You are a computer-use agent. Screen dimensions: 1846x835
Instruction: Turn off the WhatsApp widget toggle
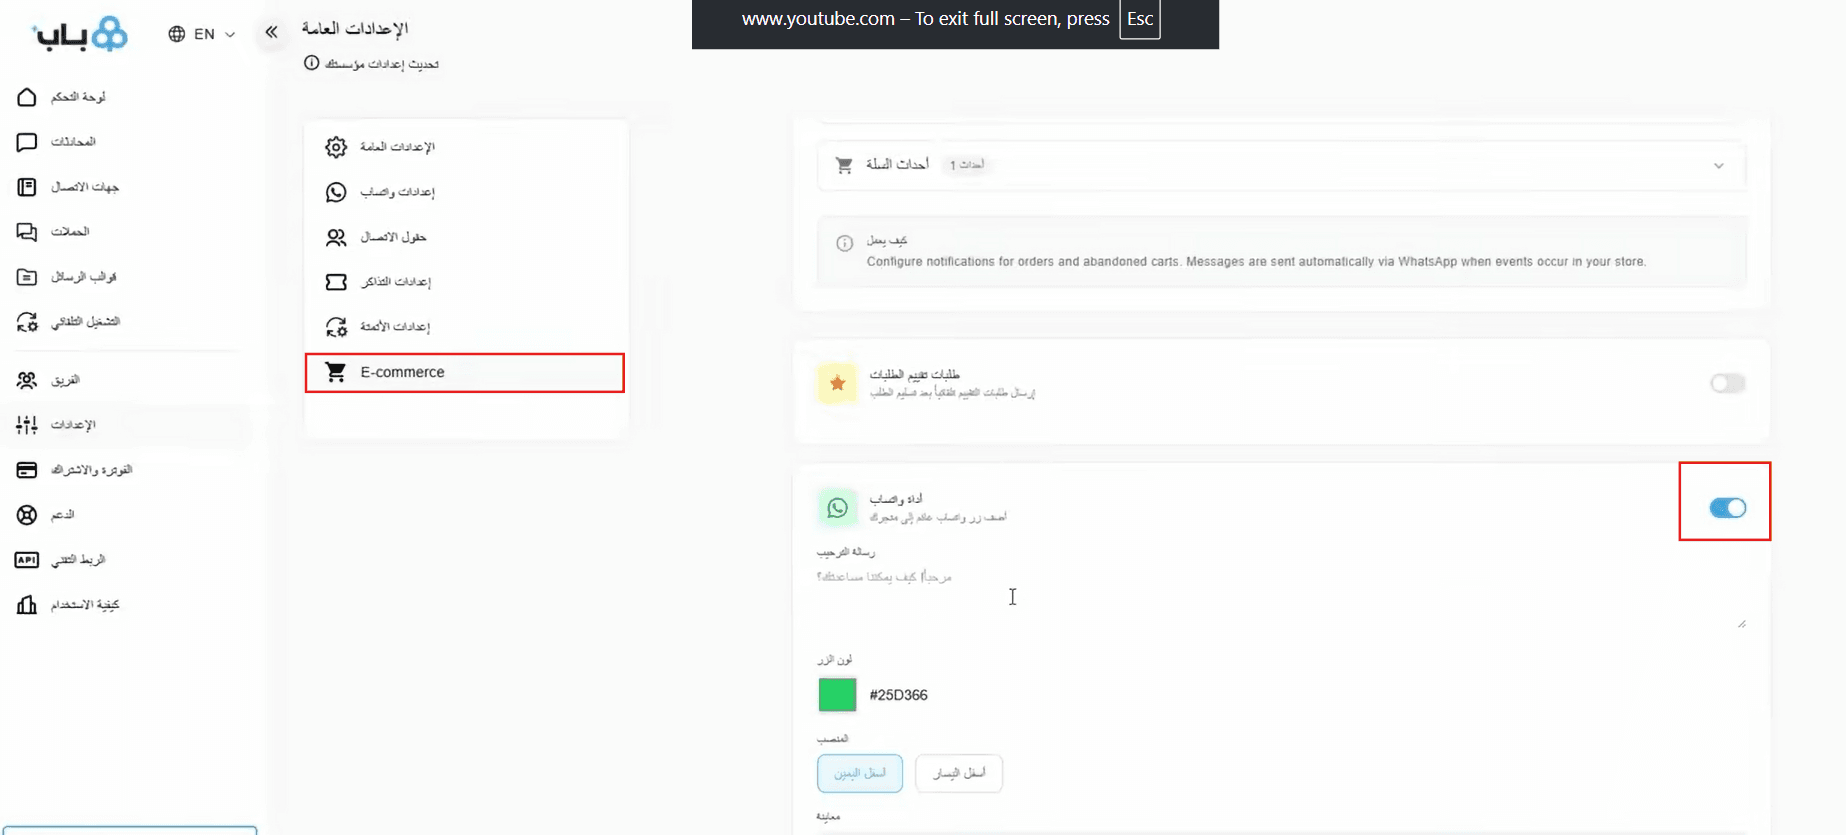click(x=1727, y=508)
